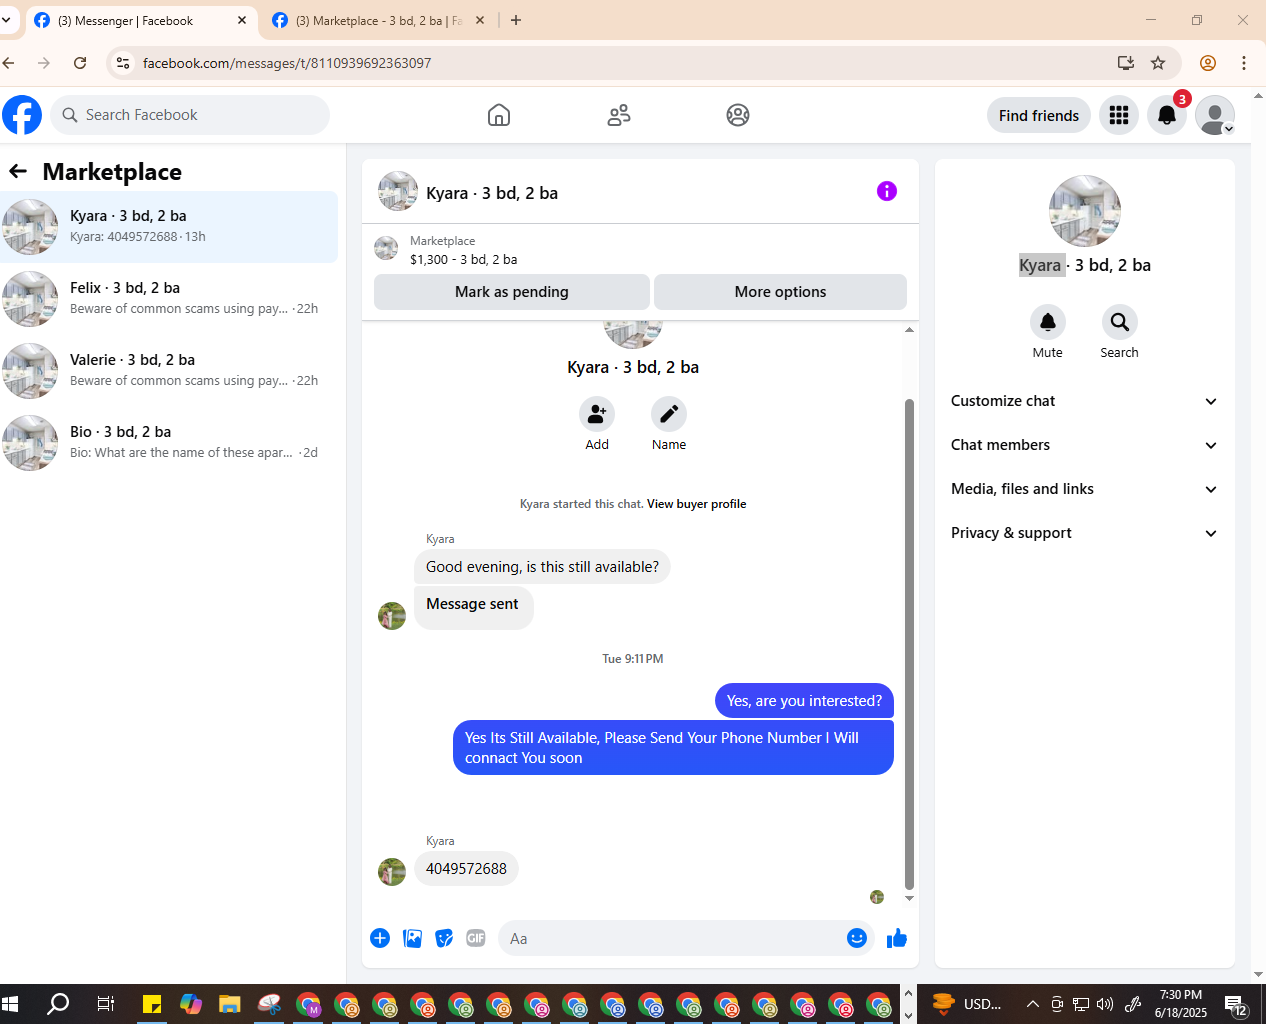Open the Groups icon in top navigation
This screenshot has height=1024, width=1266.
(x=738, y=115)
